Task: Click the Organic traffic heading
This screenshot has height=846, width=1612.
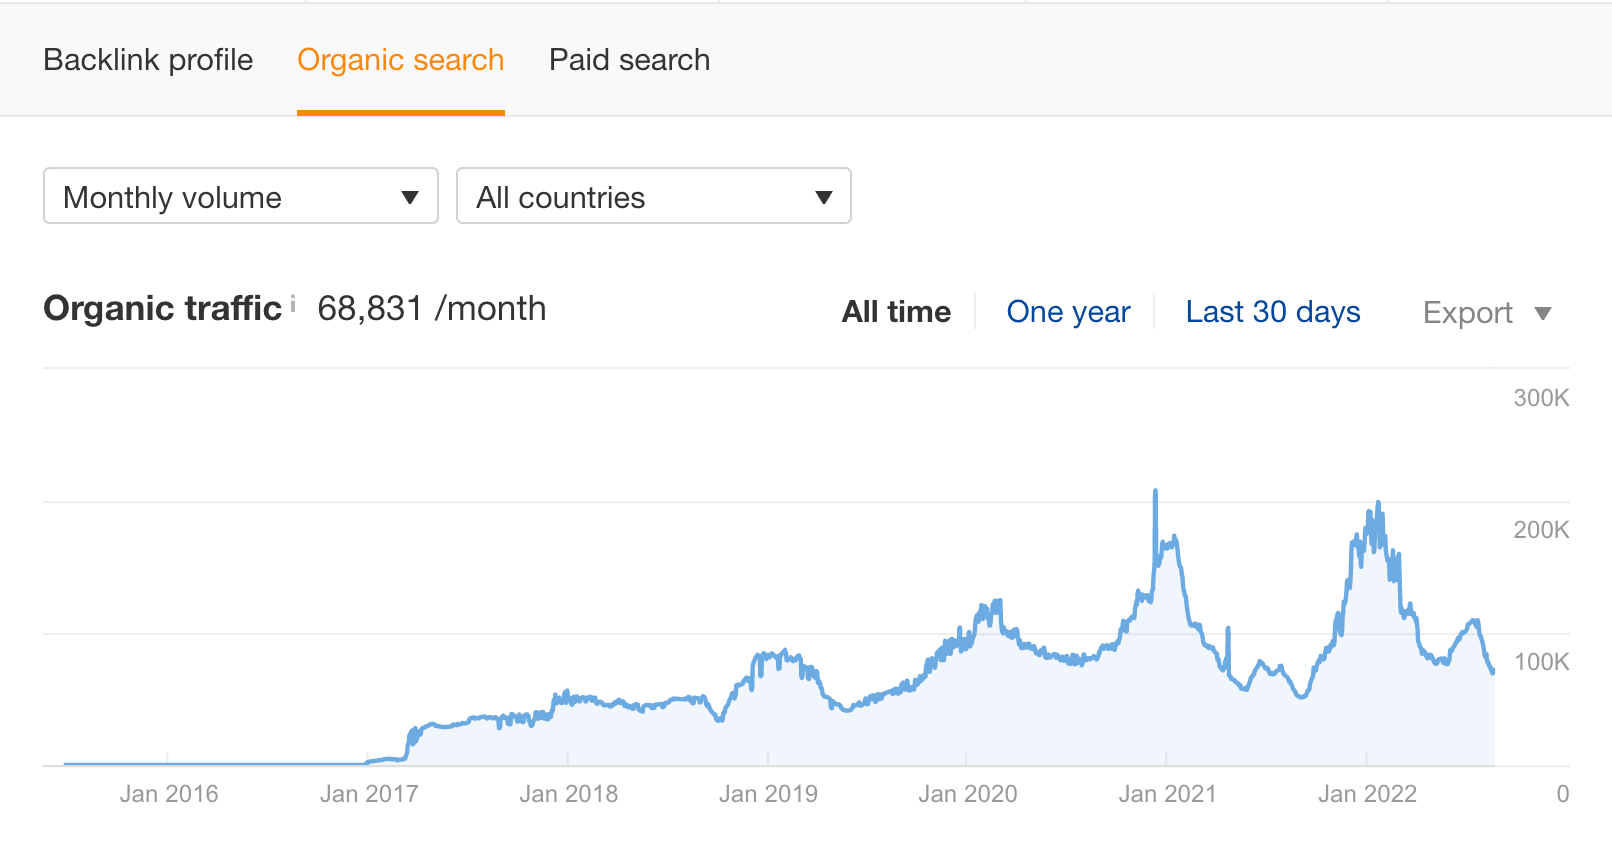Action: [162, 309]
